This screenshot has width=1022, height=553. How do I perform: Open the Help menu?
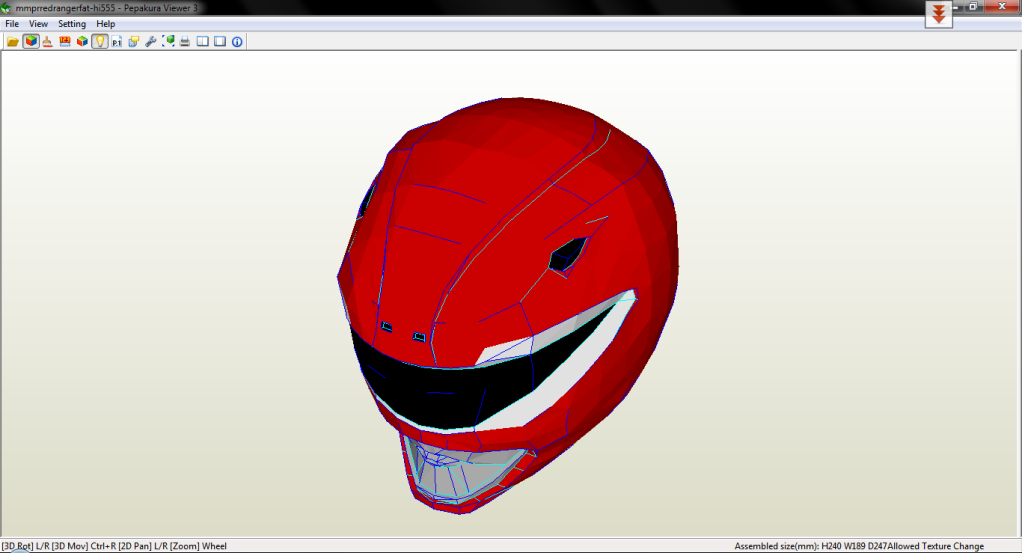pos(106,24)
